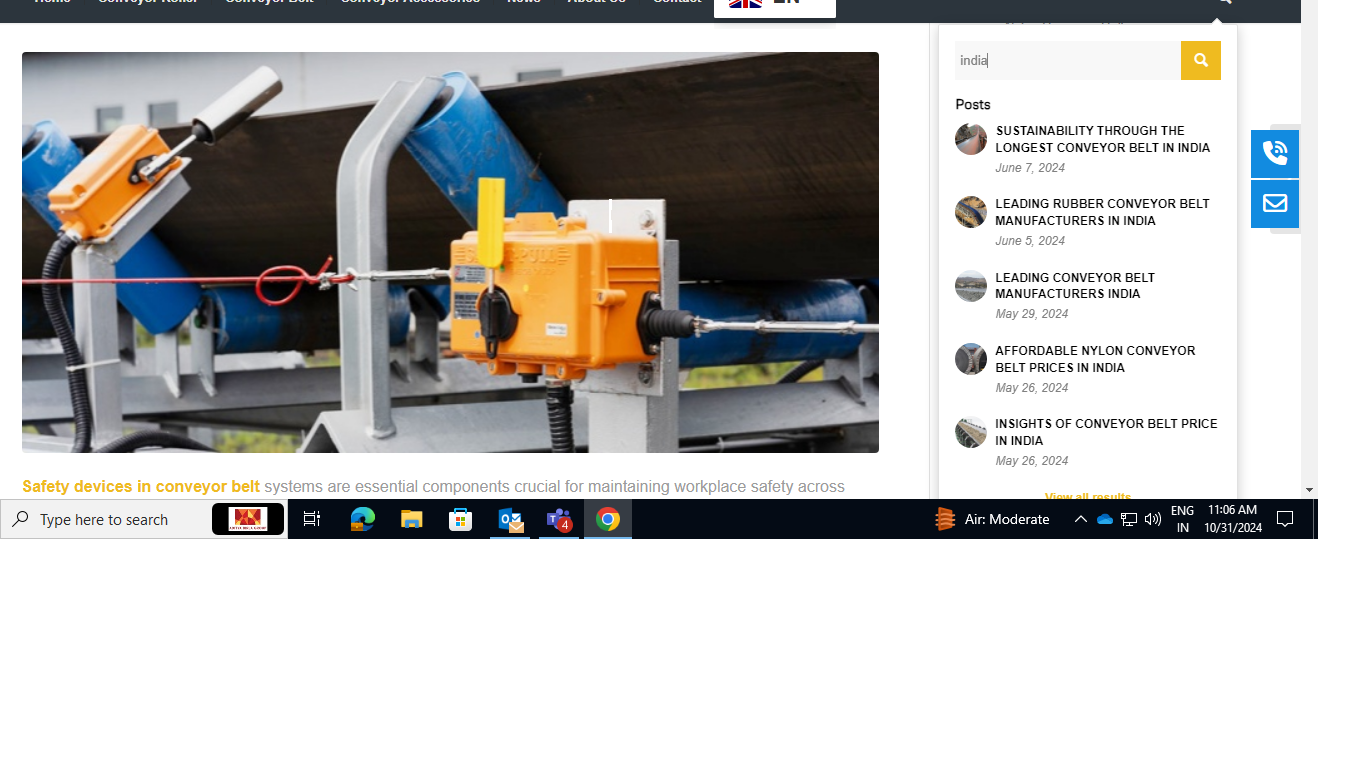
Task: Click the 'June 5, 2024' post date
Action: point(1030,241)
